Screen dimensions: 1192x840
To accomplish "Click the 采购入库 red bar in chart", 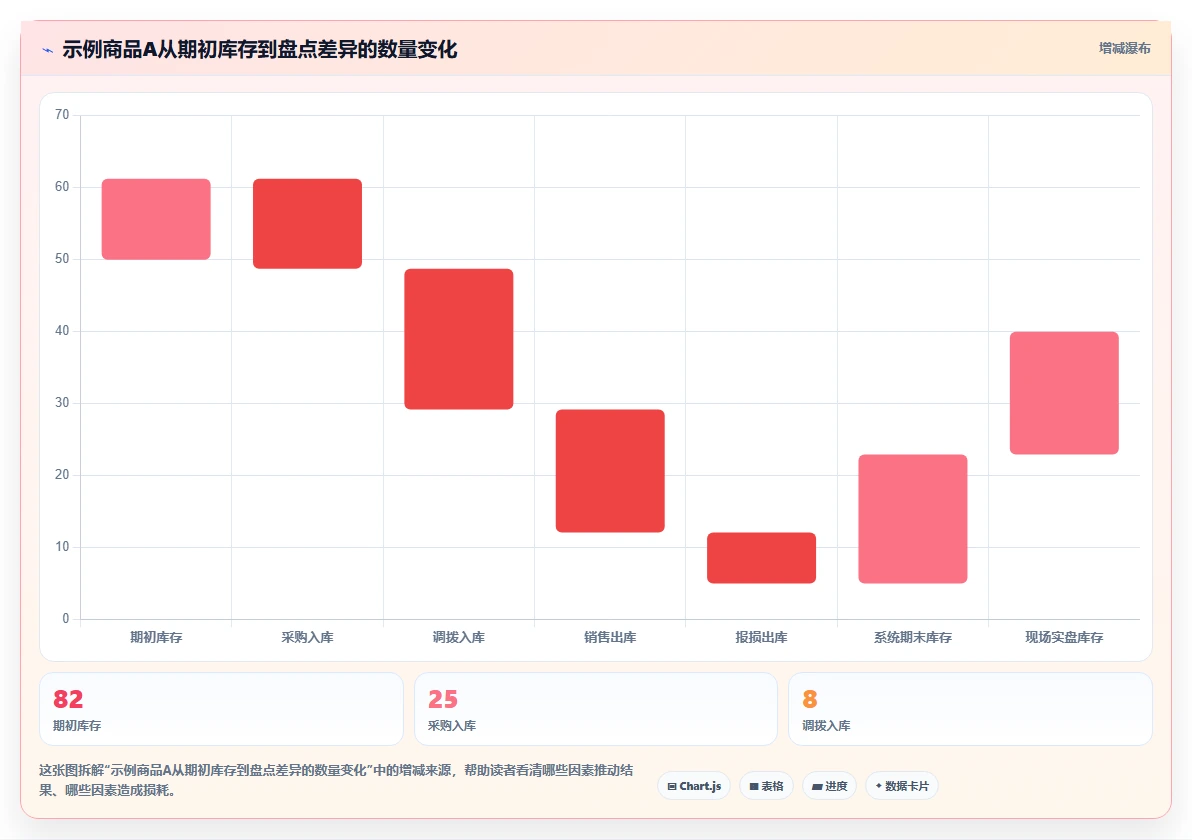I will click(307, 223).
